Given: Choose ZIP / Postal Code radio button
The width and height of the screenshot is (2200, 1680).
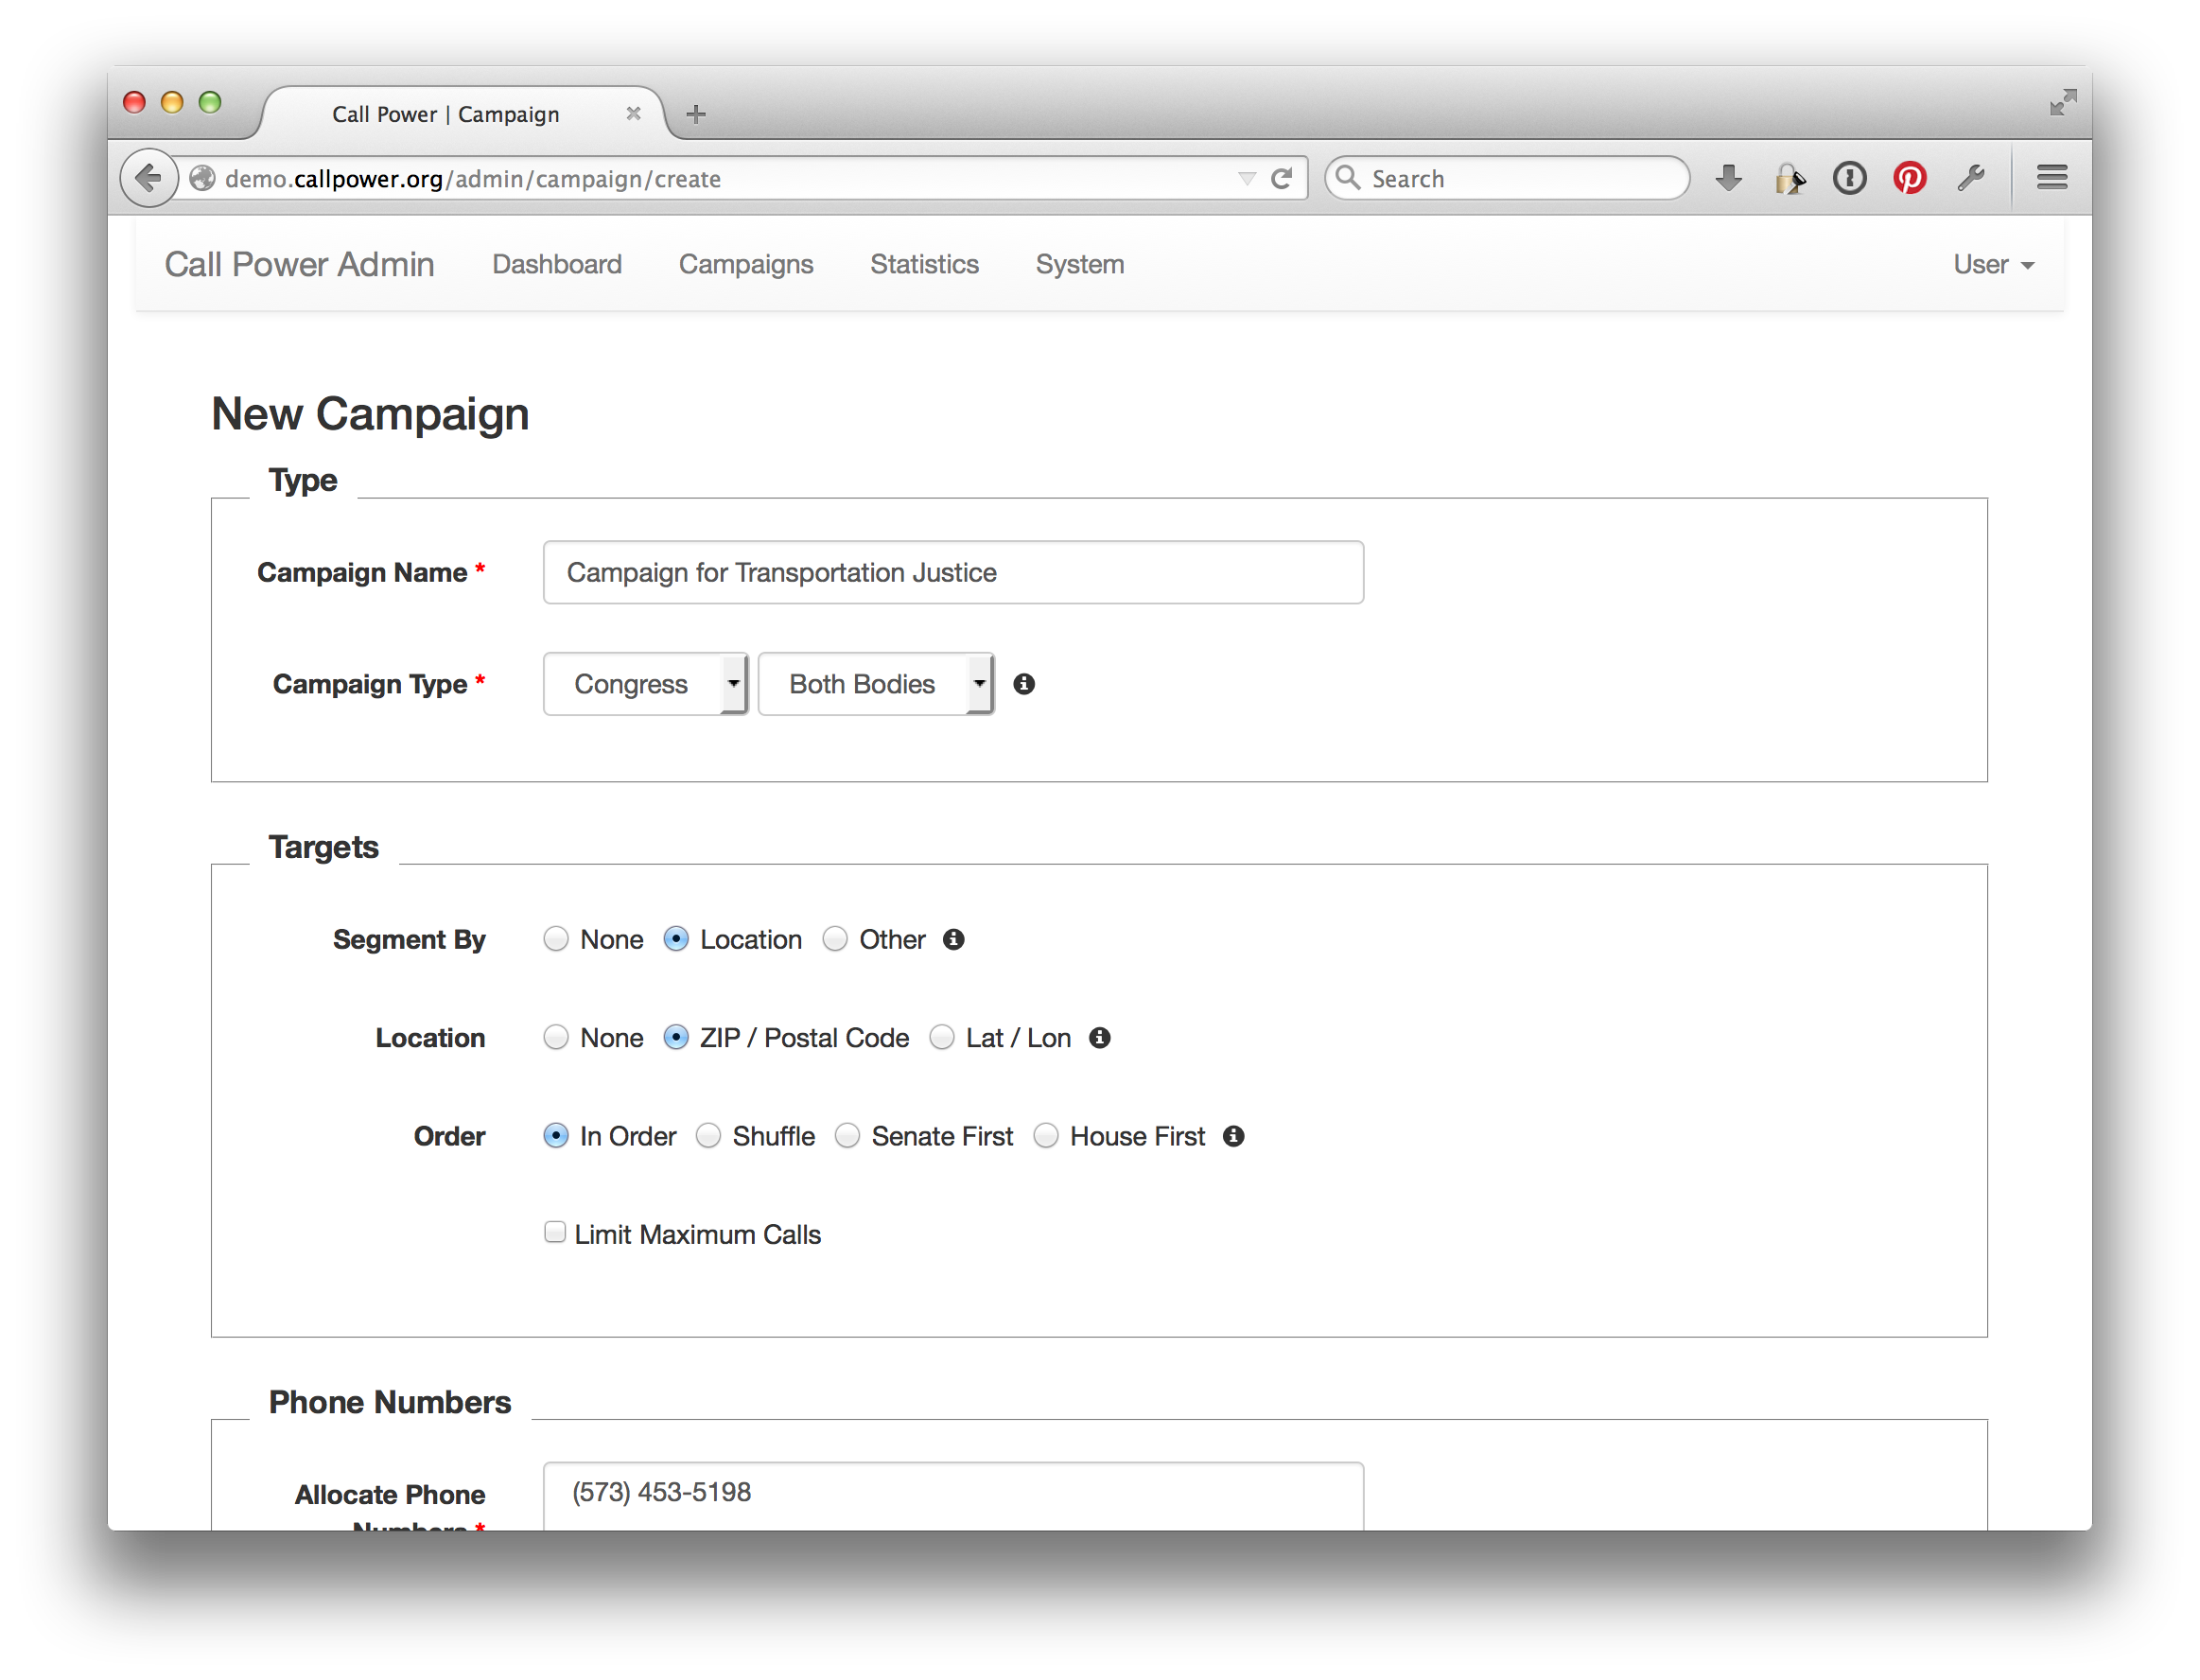Looking at the screenshot, I should point(676,1037).
